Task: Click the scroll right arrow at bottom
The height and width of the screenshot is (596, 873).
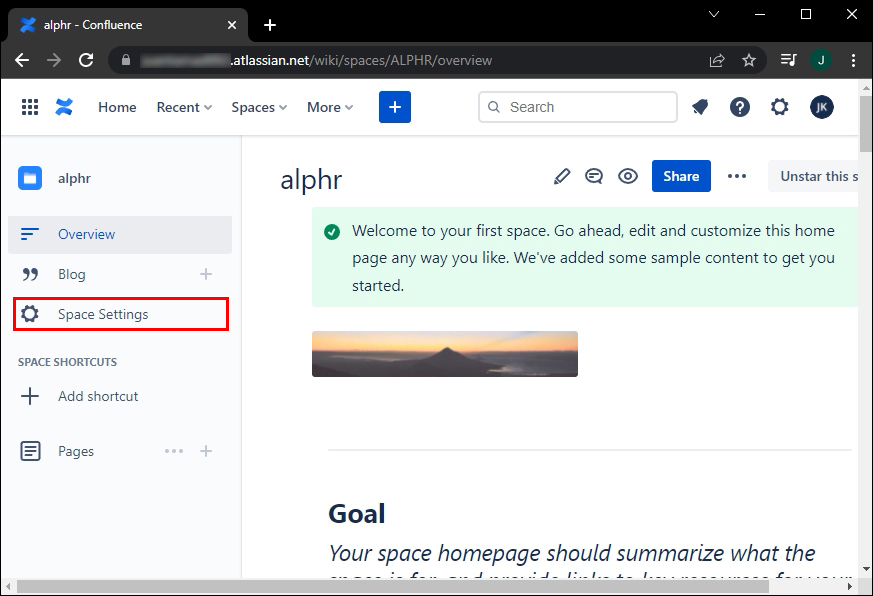Action: click(x=850, y=587)
